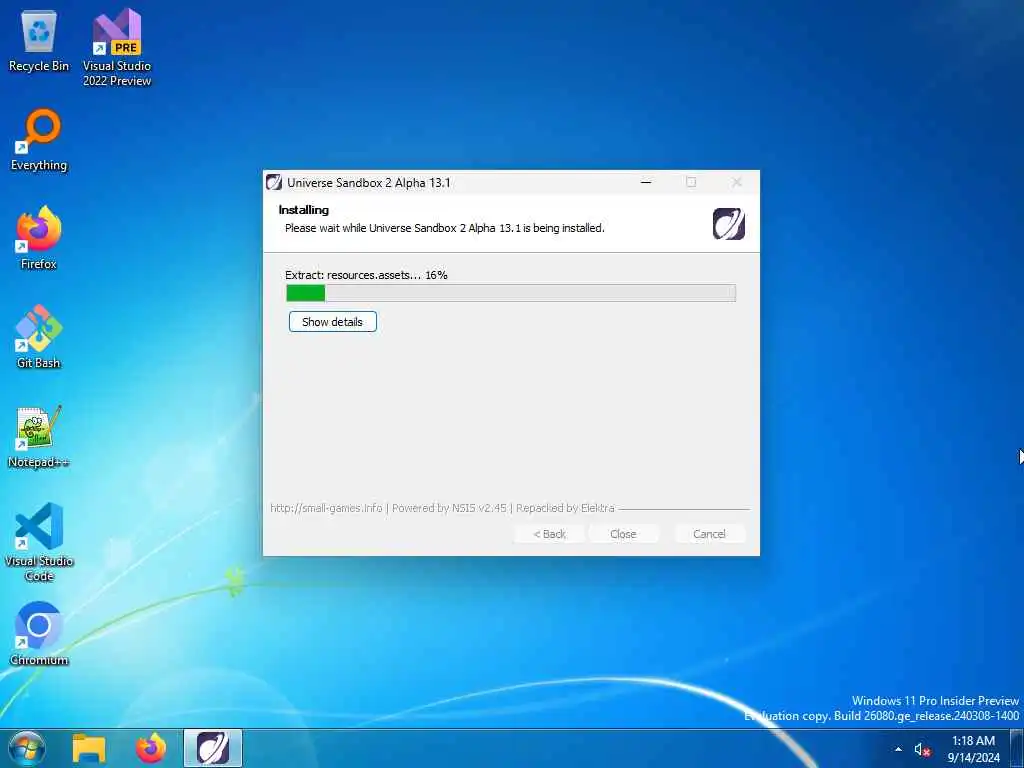Screen dimensions: 1024x768
Task: Click the Show details button
Action: pyautogui.click(x=332, y=322)
